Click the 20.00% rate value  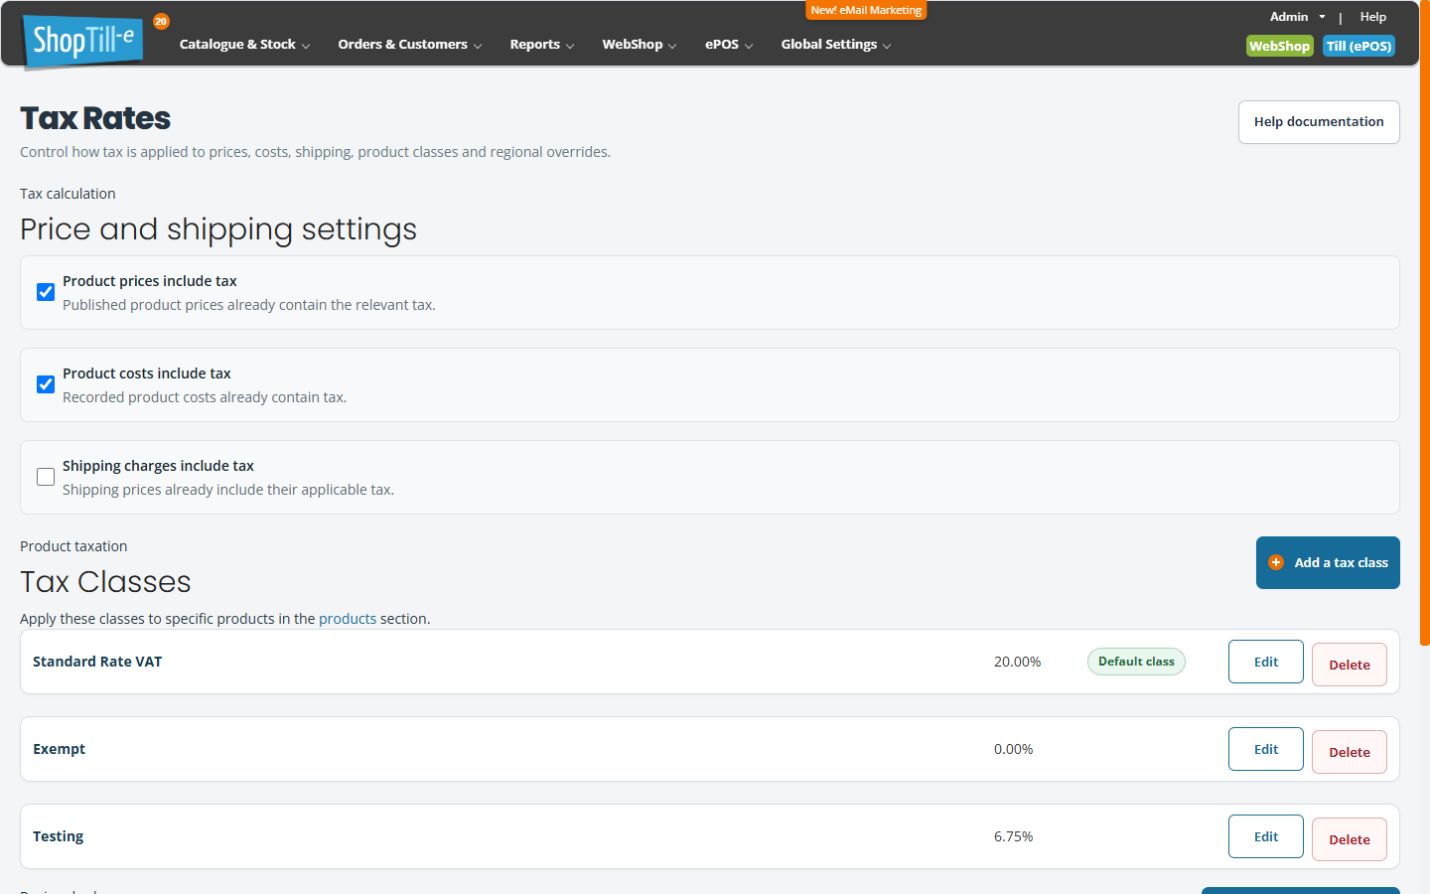click(1017, 662)
